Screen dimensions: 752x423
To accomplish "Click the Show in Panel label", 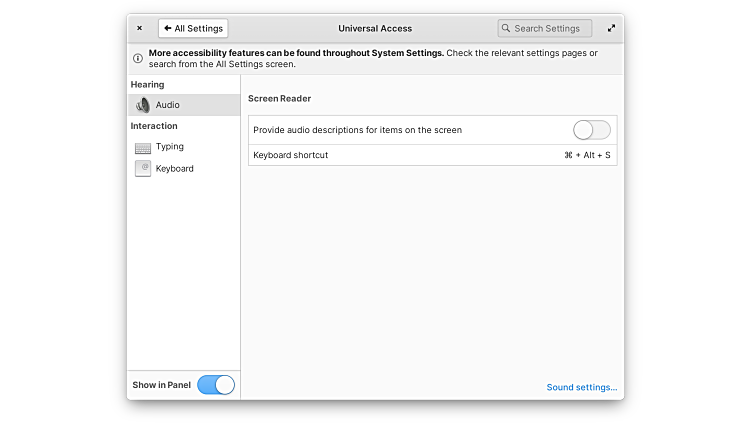I will [x=161, y=385].
